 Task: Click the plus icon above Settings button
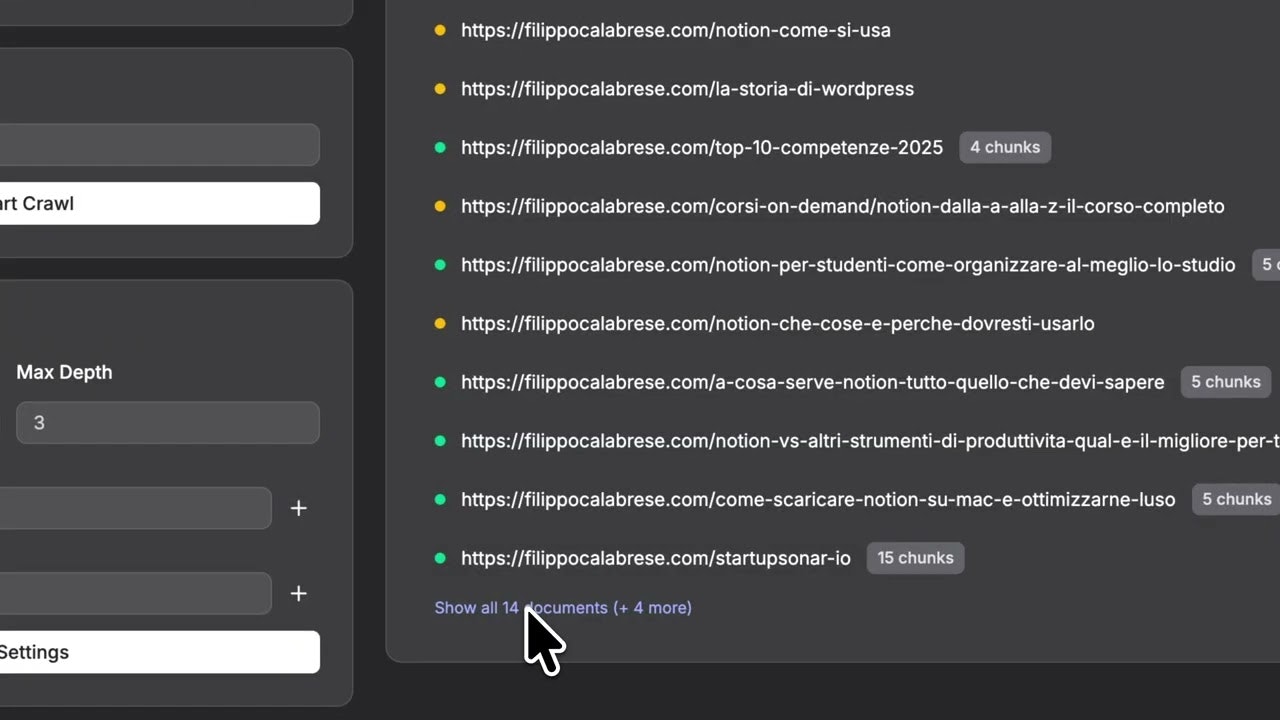coord(298,594)
